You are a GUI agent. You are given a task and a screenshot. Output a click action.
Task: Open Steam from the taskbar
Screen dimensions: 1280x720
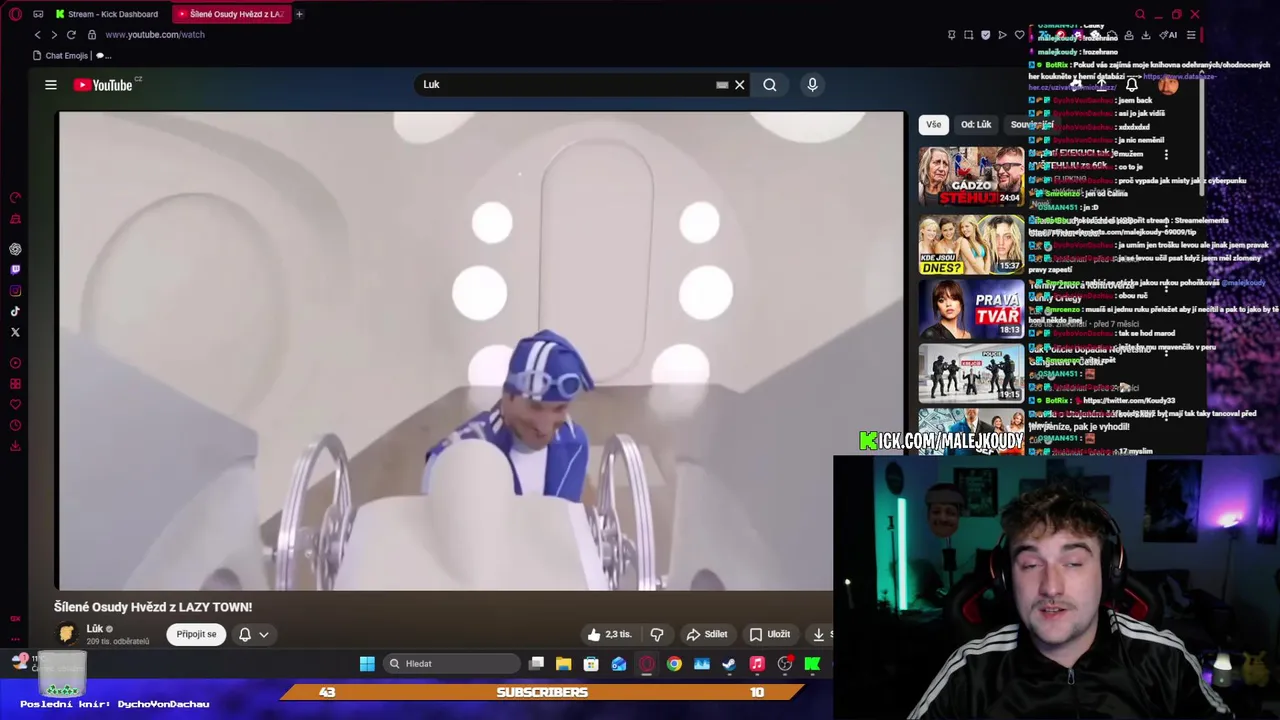click(729, 664)
